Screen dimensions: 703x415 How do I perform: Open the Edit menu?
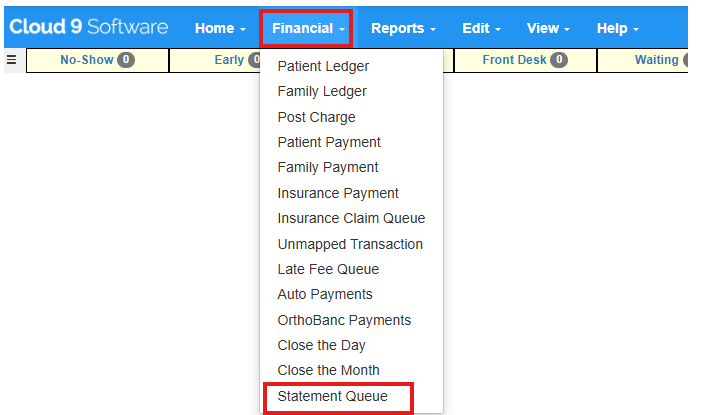tap(481, 28)
